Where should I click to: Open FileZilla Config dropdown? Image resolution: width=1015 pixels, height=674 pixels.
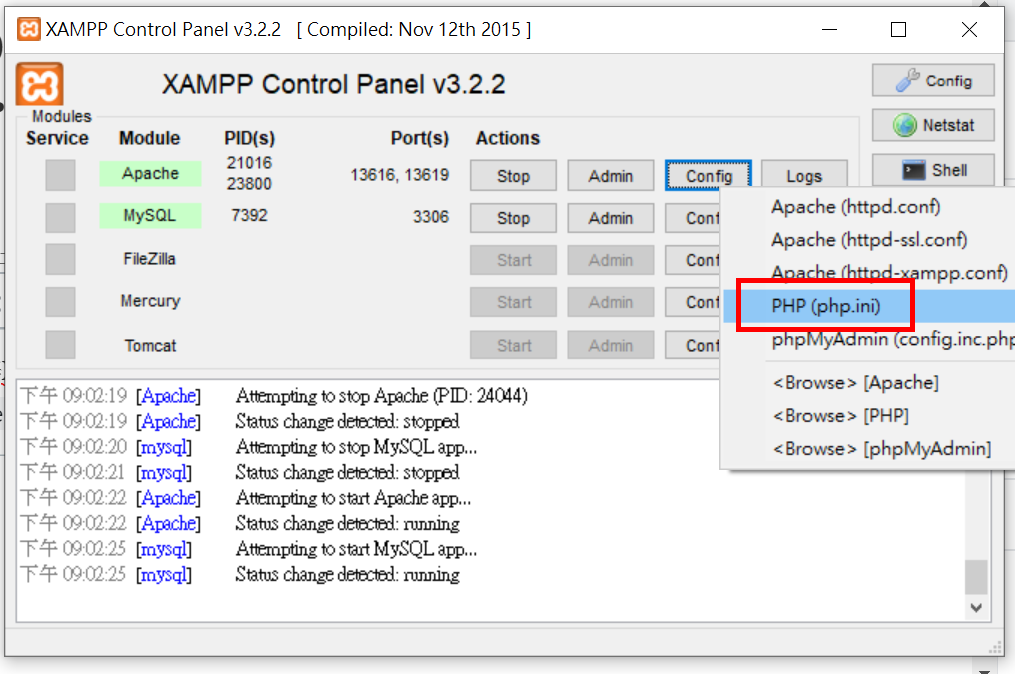tap(693, 260)
